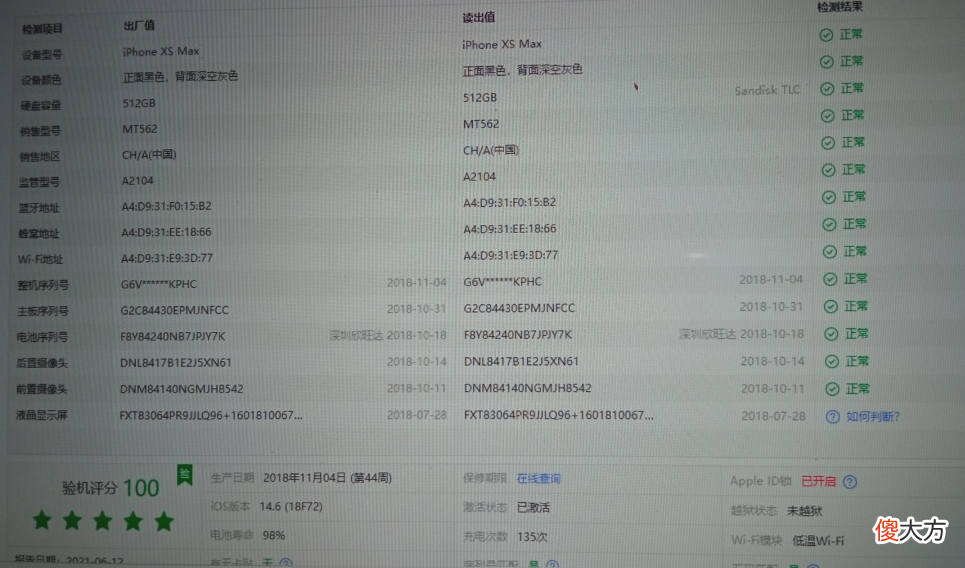Click 2018-11-04 date in the 出厂值 column
This screenshot has width=965, height=568.
coord(417,283)
